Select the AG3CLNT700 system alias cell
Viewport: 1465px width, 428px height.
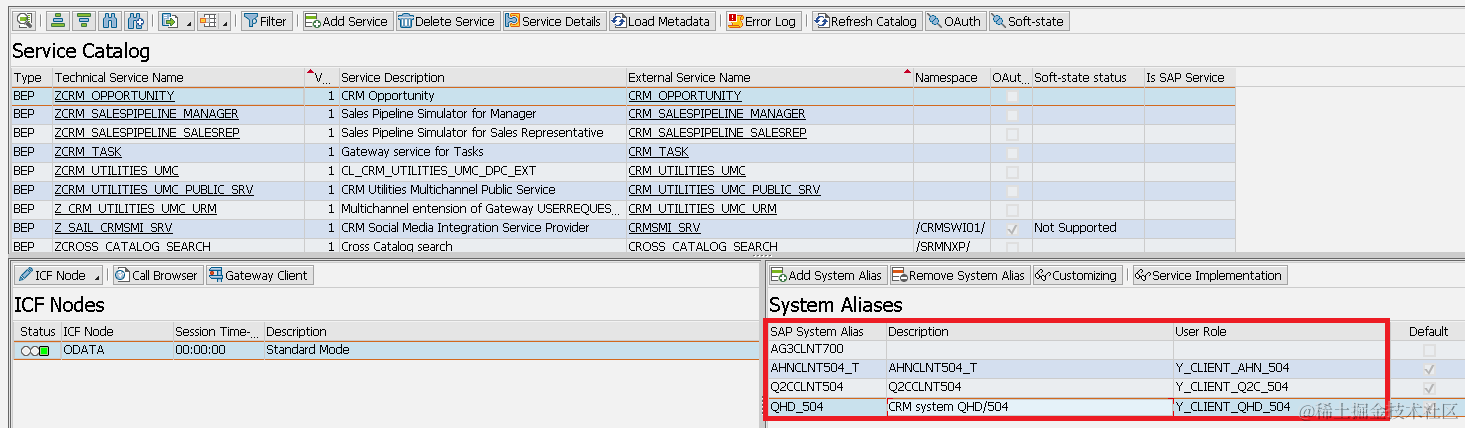[x=827, y=350]
